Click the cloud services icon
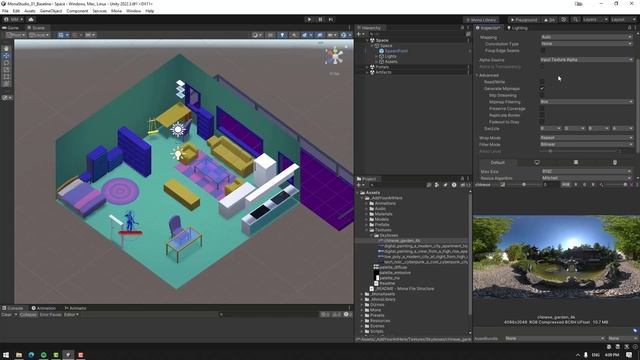This screenshot has height=360, width=640. [x=31, y=19]
